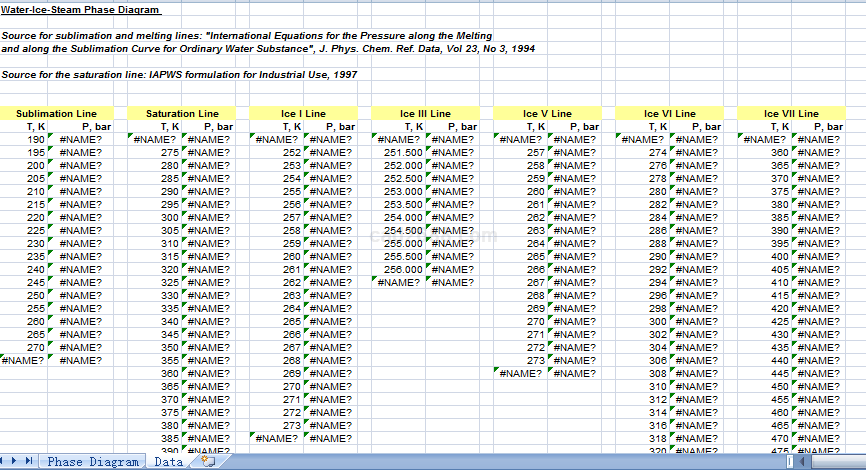Select the Water-Ice-Steam Phase Diagram title cell
The height and width of the screenshot is (470, 866).
point(80,10)
